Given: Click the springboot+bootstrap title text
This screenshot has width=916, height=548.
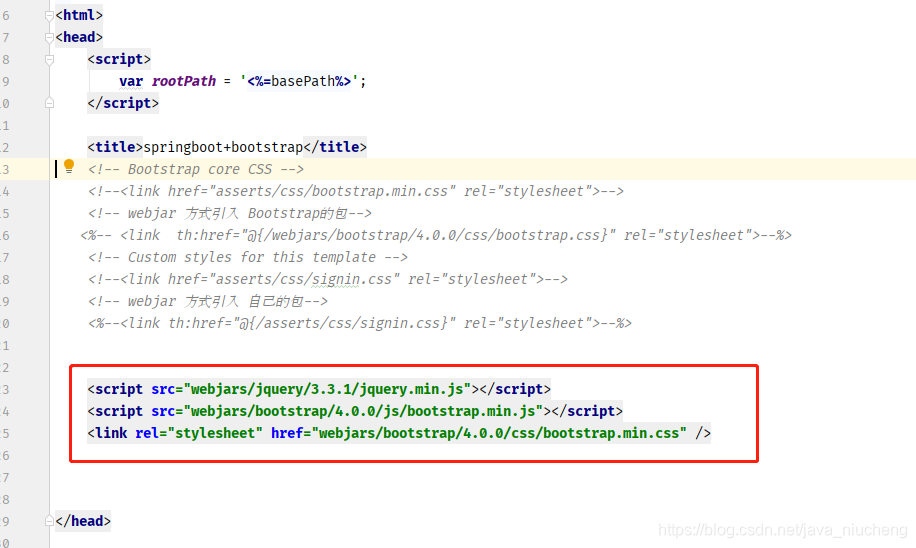Looking at the screenshot, I should (x=223, y=147).
